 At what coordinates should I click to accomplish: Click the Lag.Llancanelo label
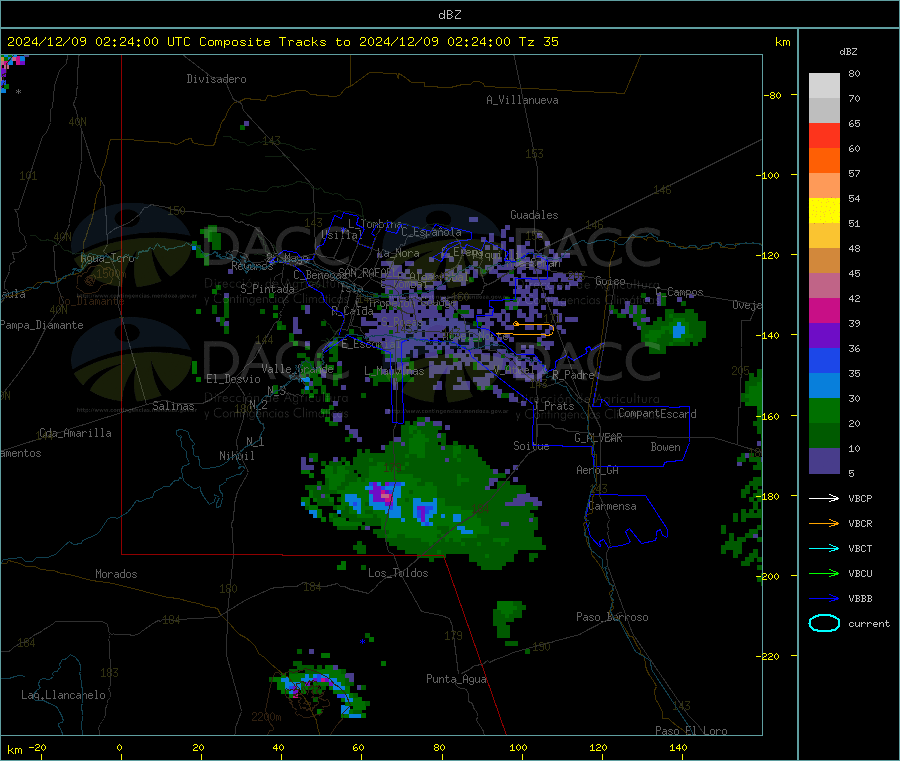click(x=64, y=695)
